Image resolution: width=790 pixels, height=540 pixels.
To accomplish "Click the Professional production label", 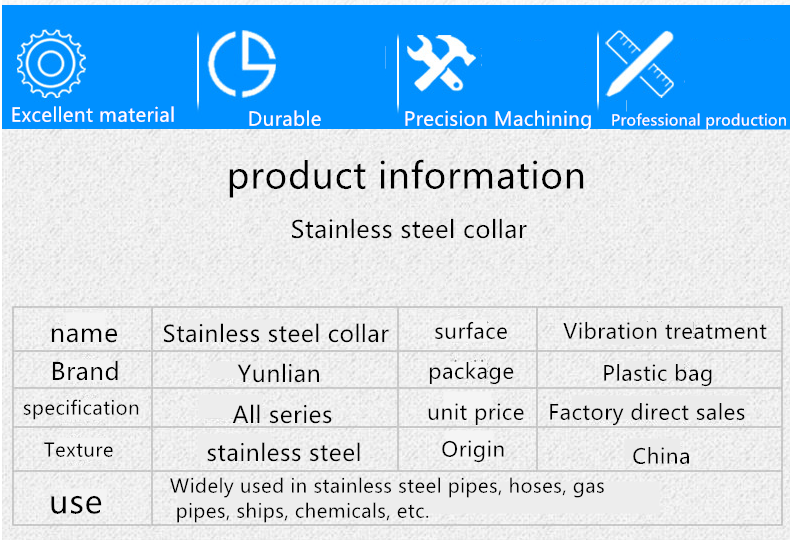I will point(698,120).
